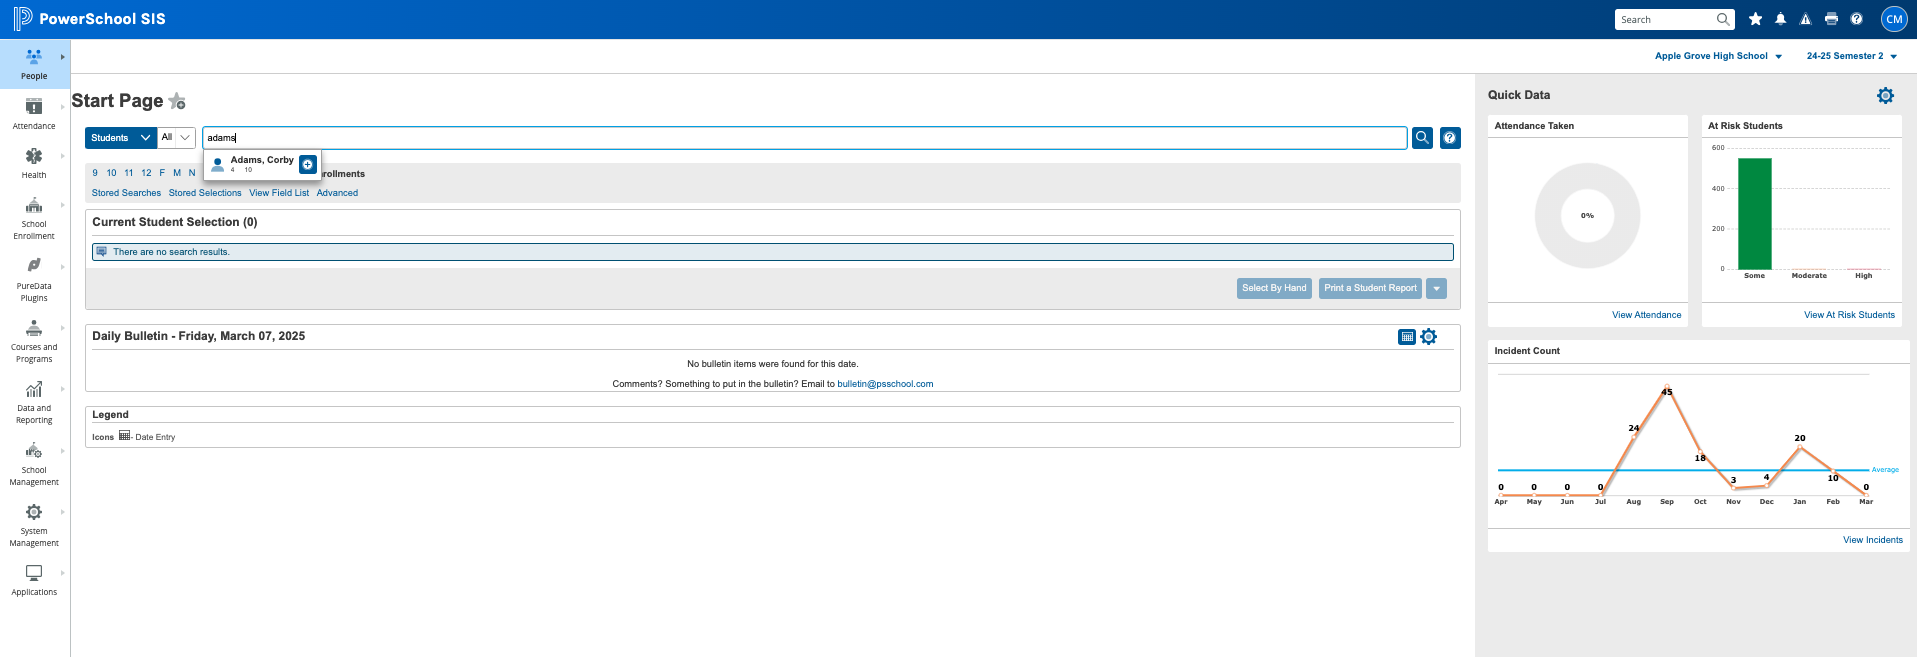1917x657 pixels.
Task: Open the People sidebar menu
Action: [34, 64]
